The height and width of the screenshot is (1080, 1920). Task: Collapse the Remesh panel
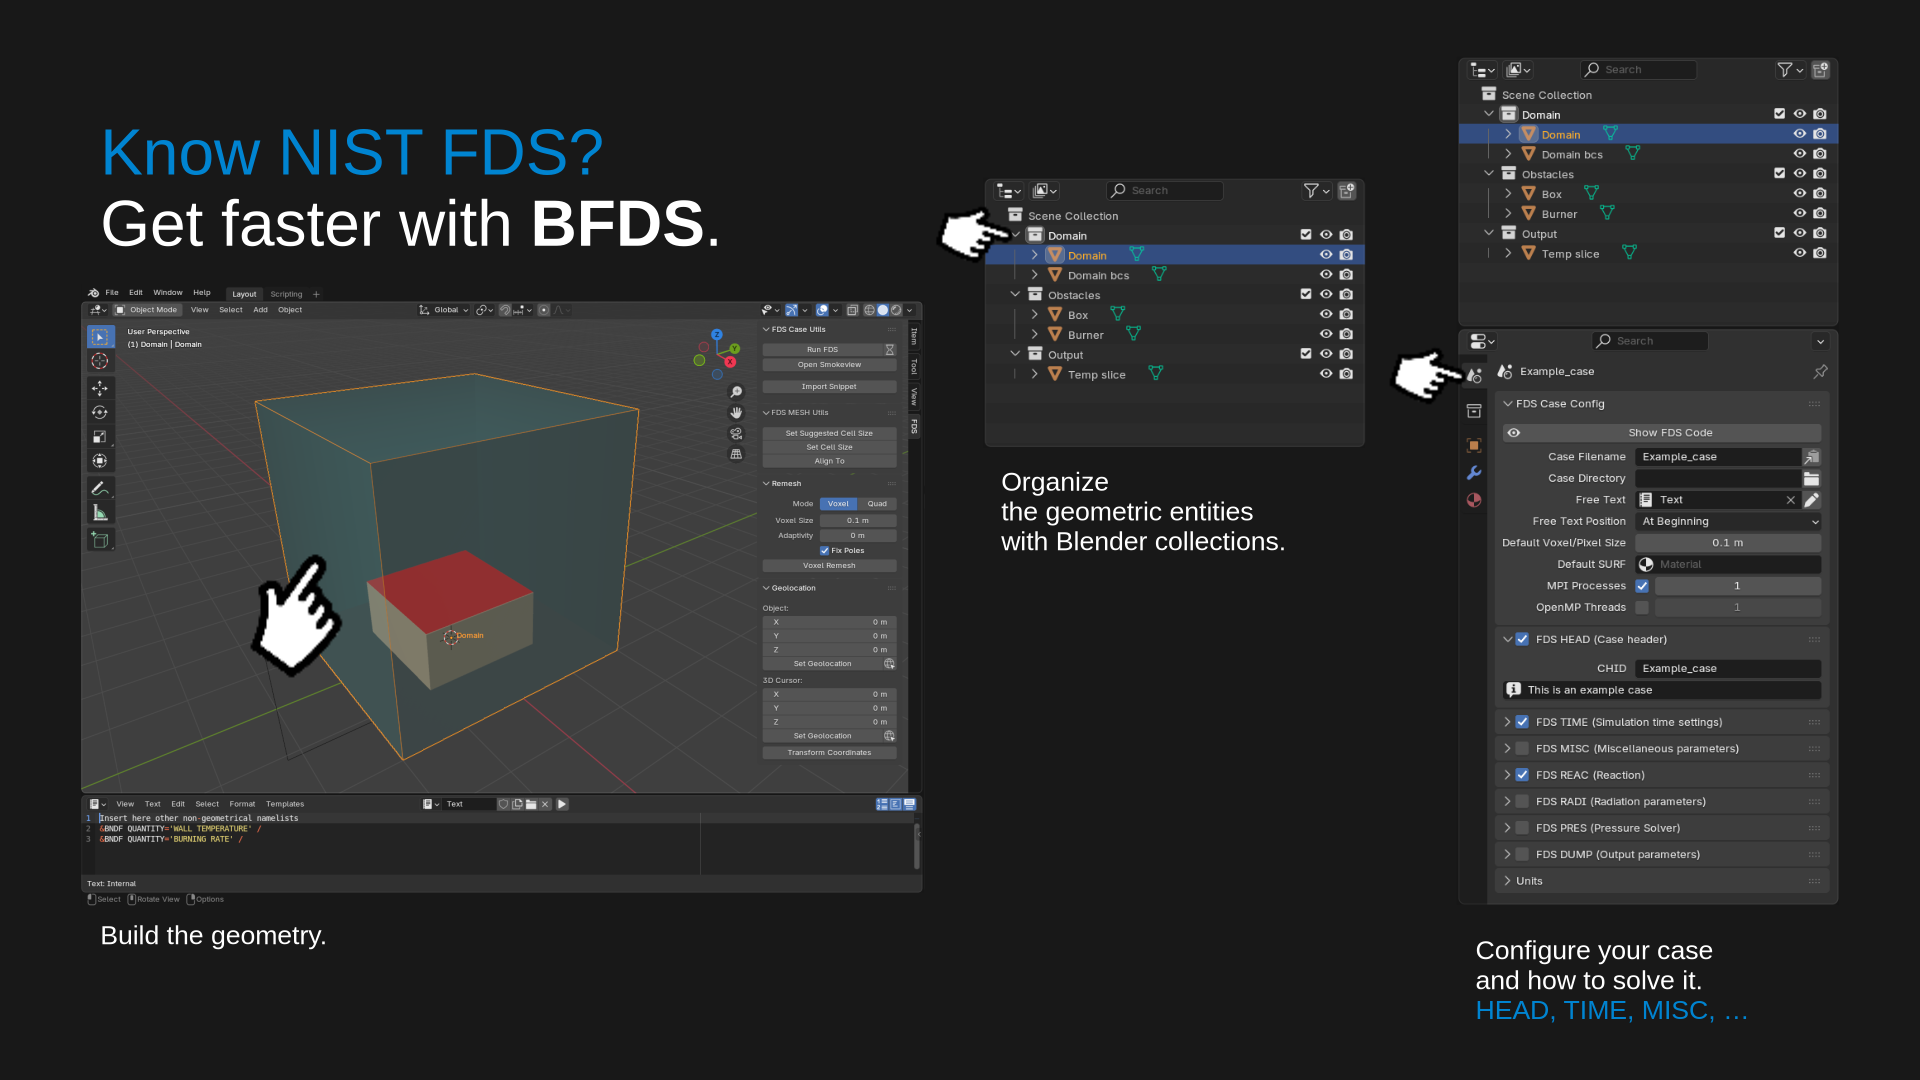click(766, 484)
